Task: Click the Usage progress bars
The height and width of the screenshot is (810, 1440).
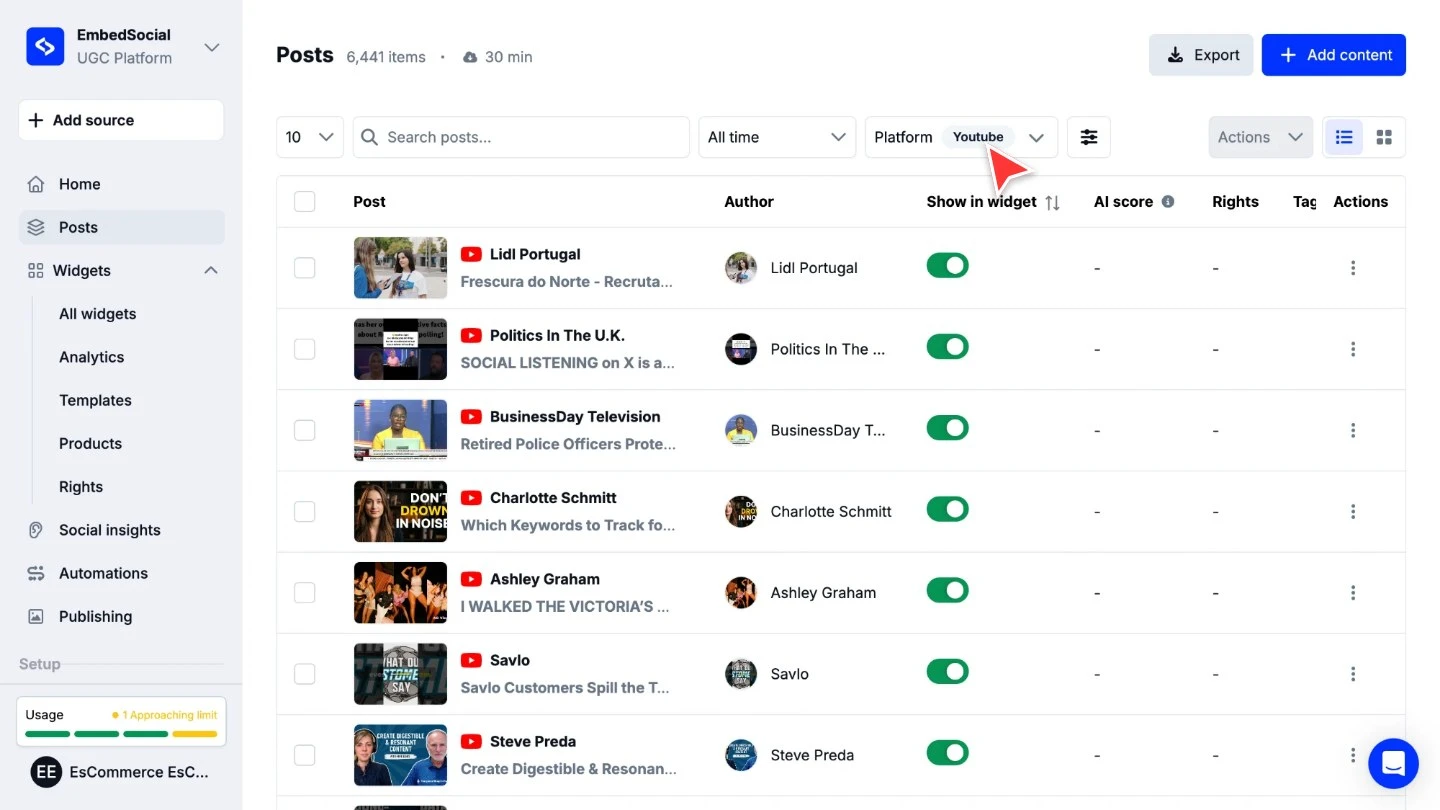Action: (121, 734)
